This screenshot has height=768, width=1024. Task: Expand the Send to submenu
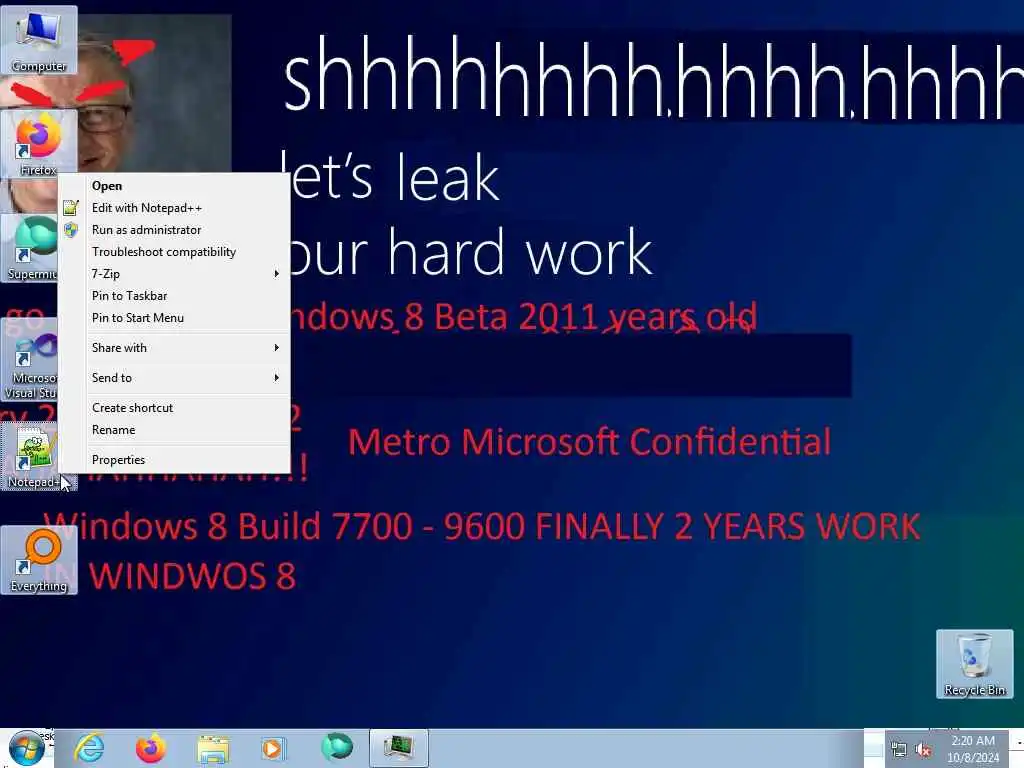coord(175,377)
